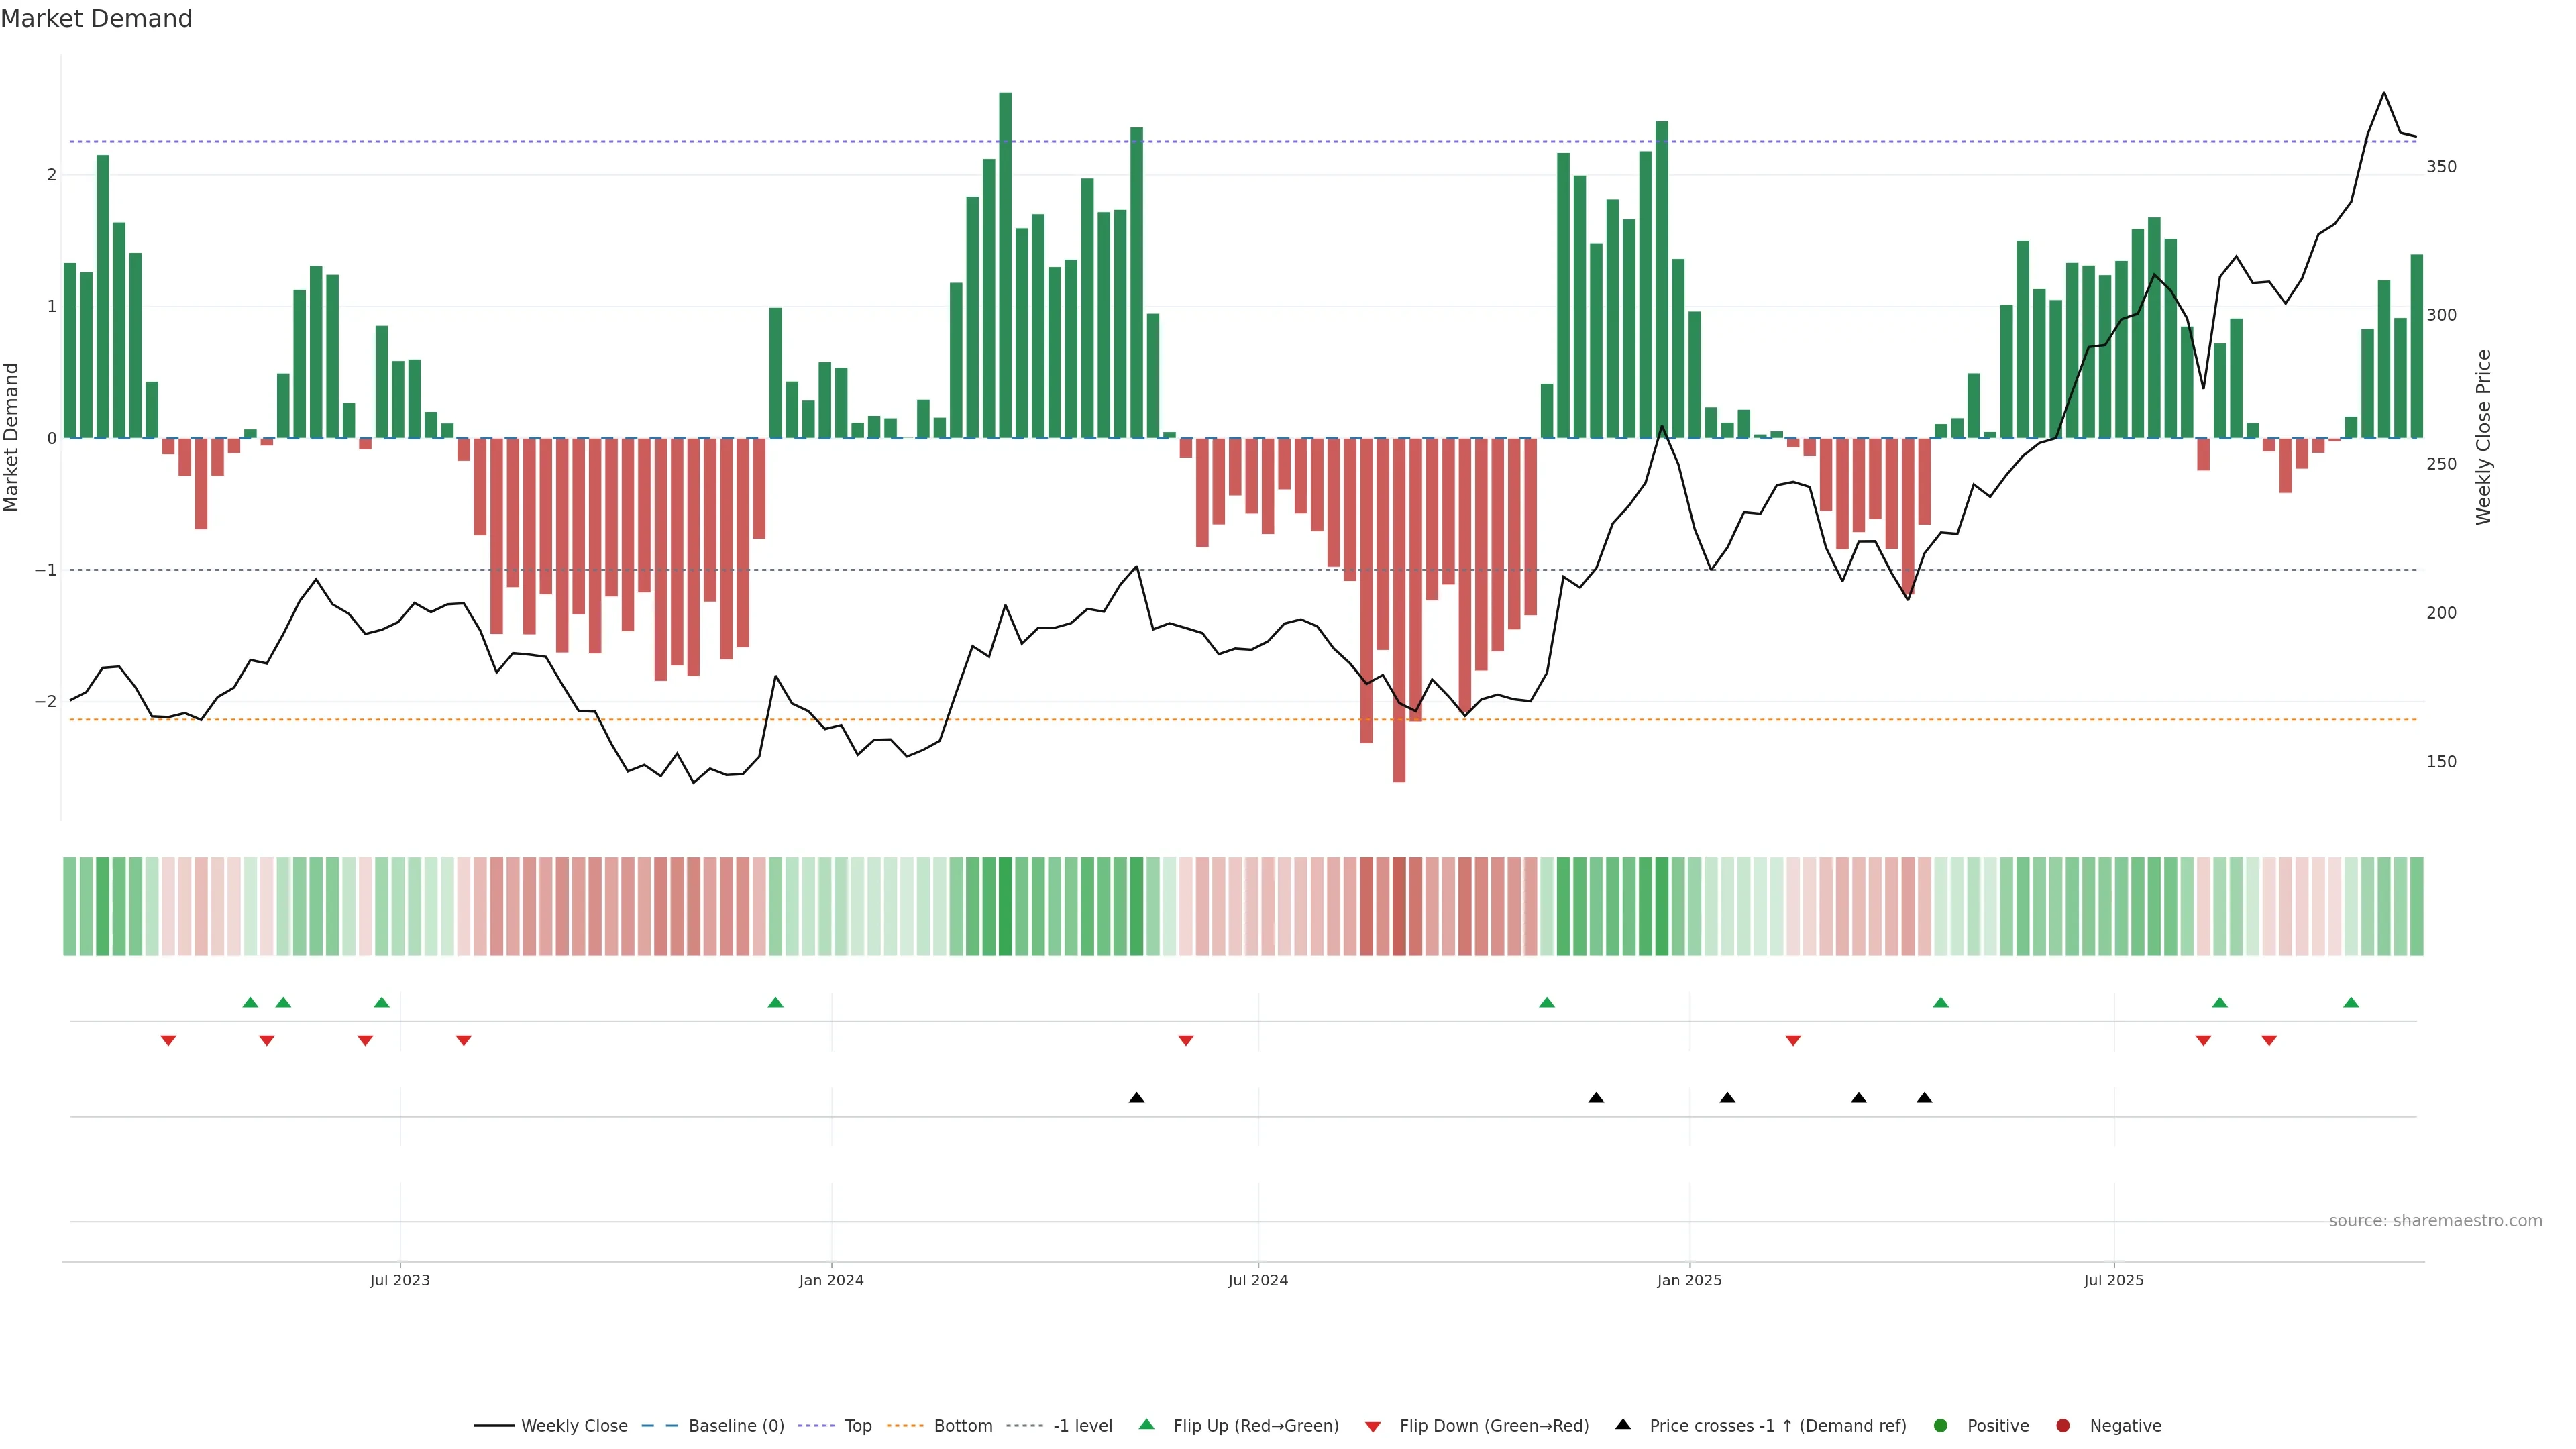This screenshot has width=2576, height=1449.
Task: Click the rightmost black price-cross triangle marker
Action: pyautogui.click(x=1924, y=1098)
